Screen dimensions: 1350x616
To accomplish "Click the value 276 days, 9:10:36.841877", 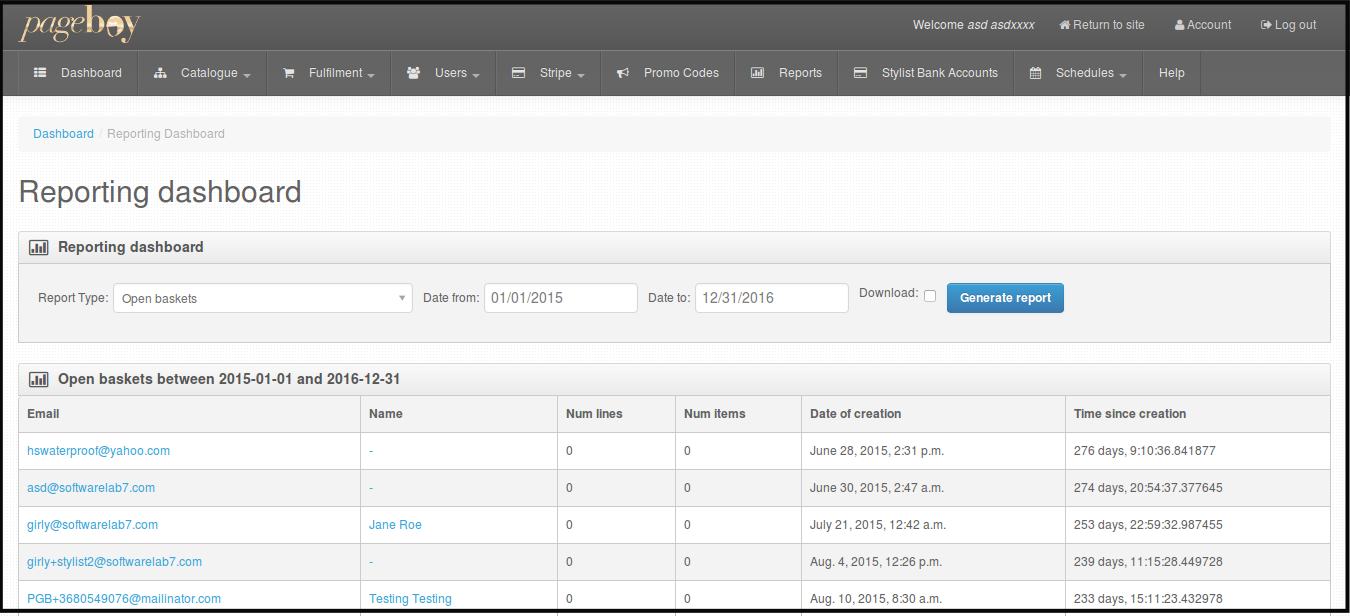I will (1145, 451).
